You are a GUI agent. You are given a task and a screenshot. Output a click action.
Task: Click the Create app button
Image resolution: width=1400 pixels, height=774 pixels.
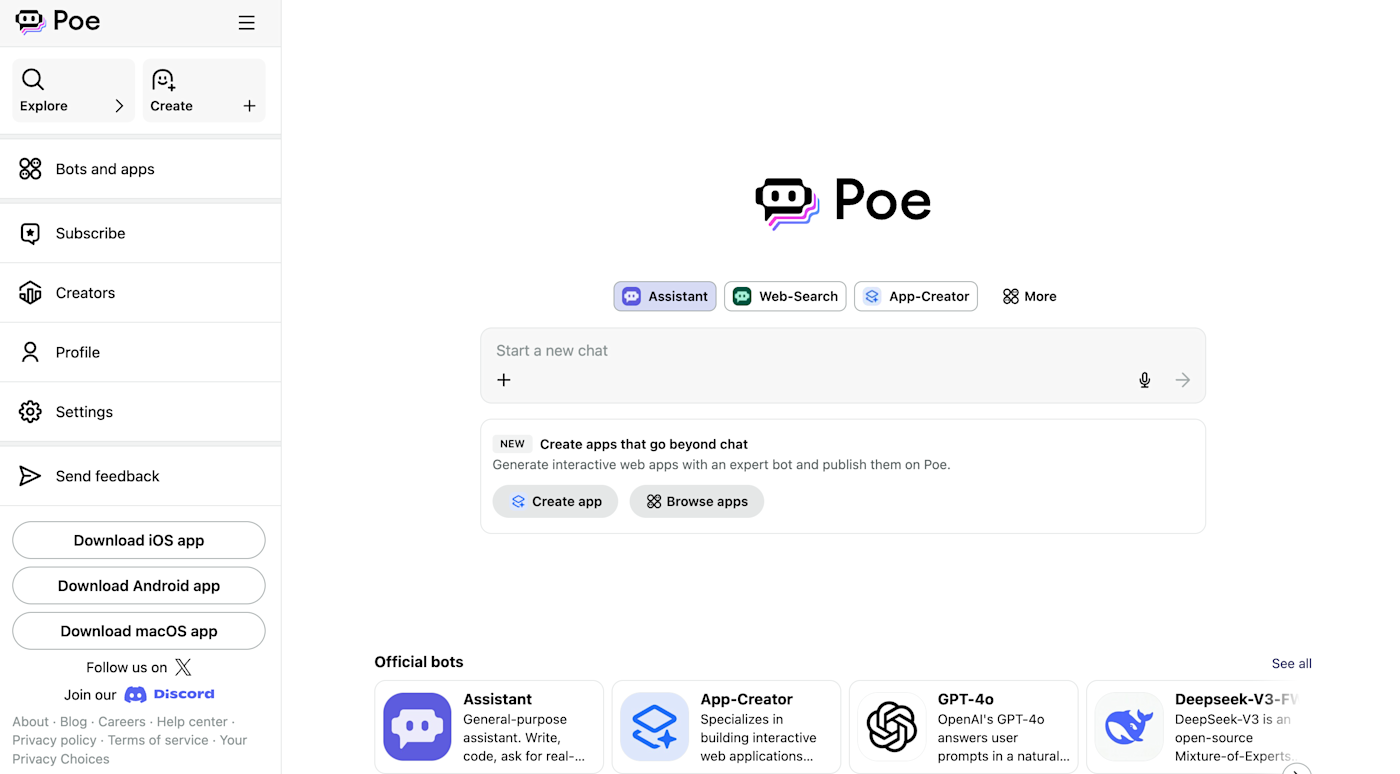[555, 501]
